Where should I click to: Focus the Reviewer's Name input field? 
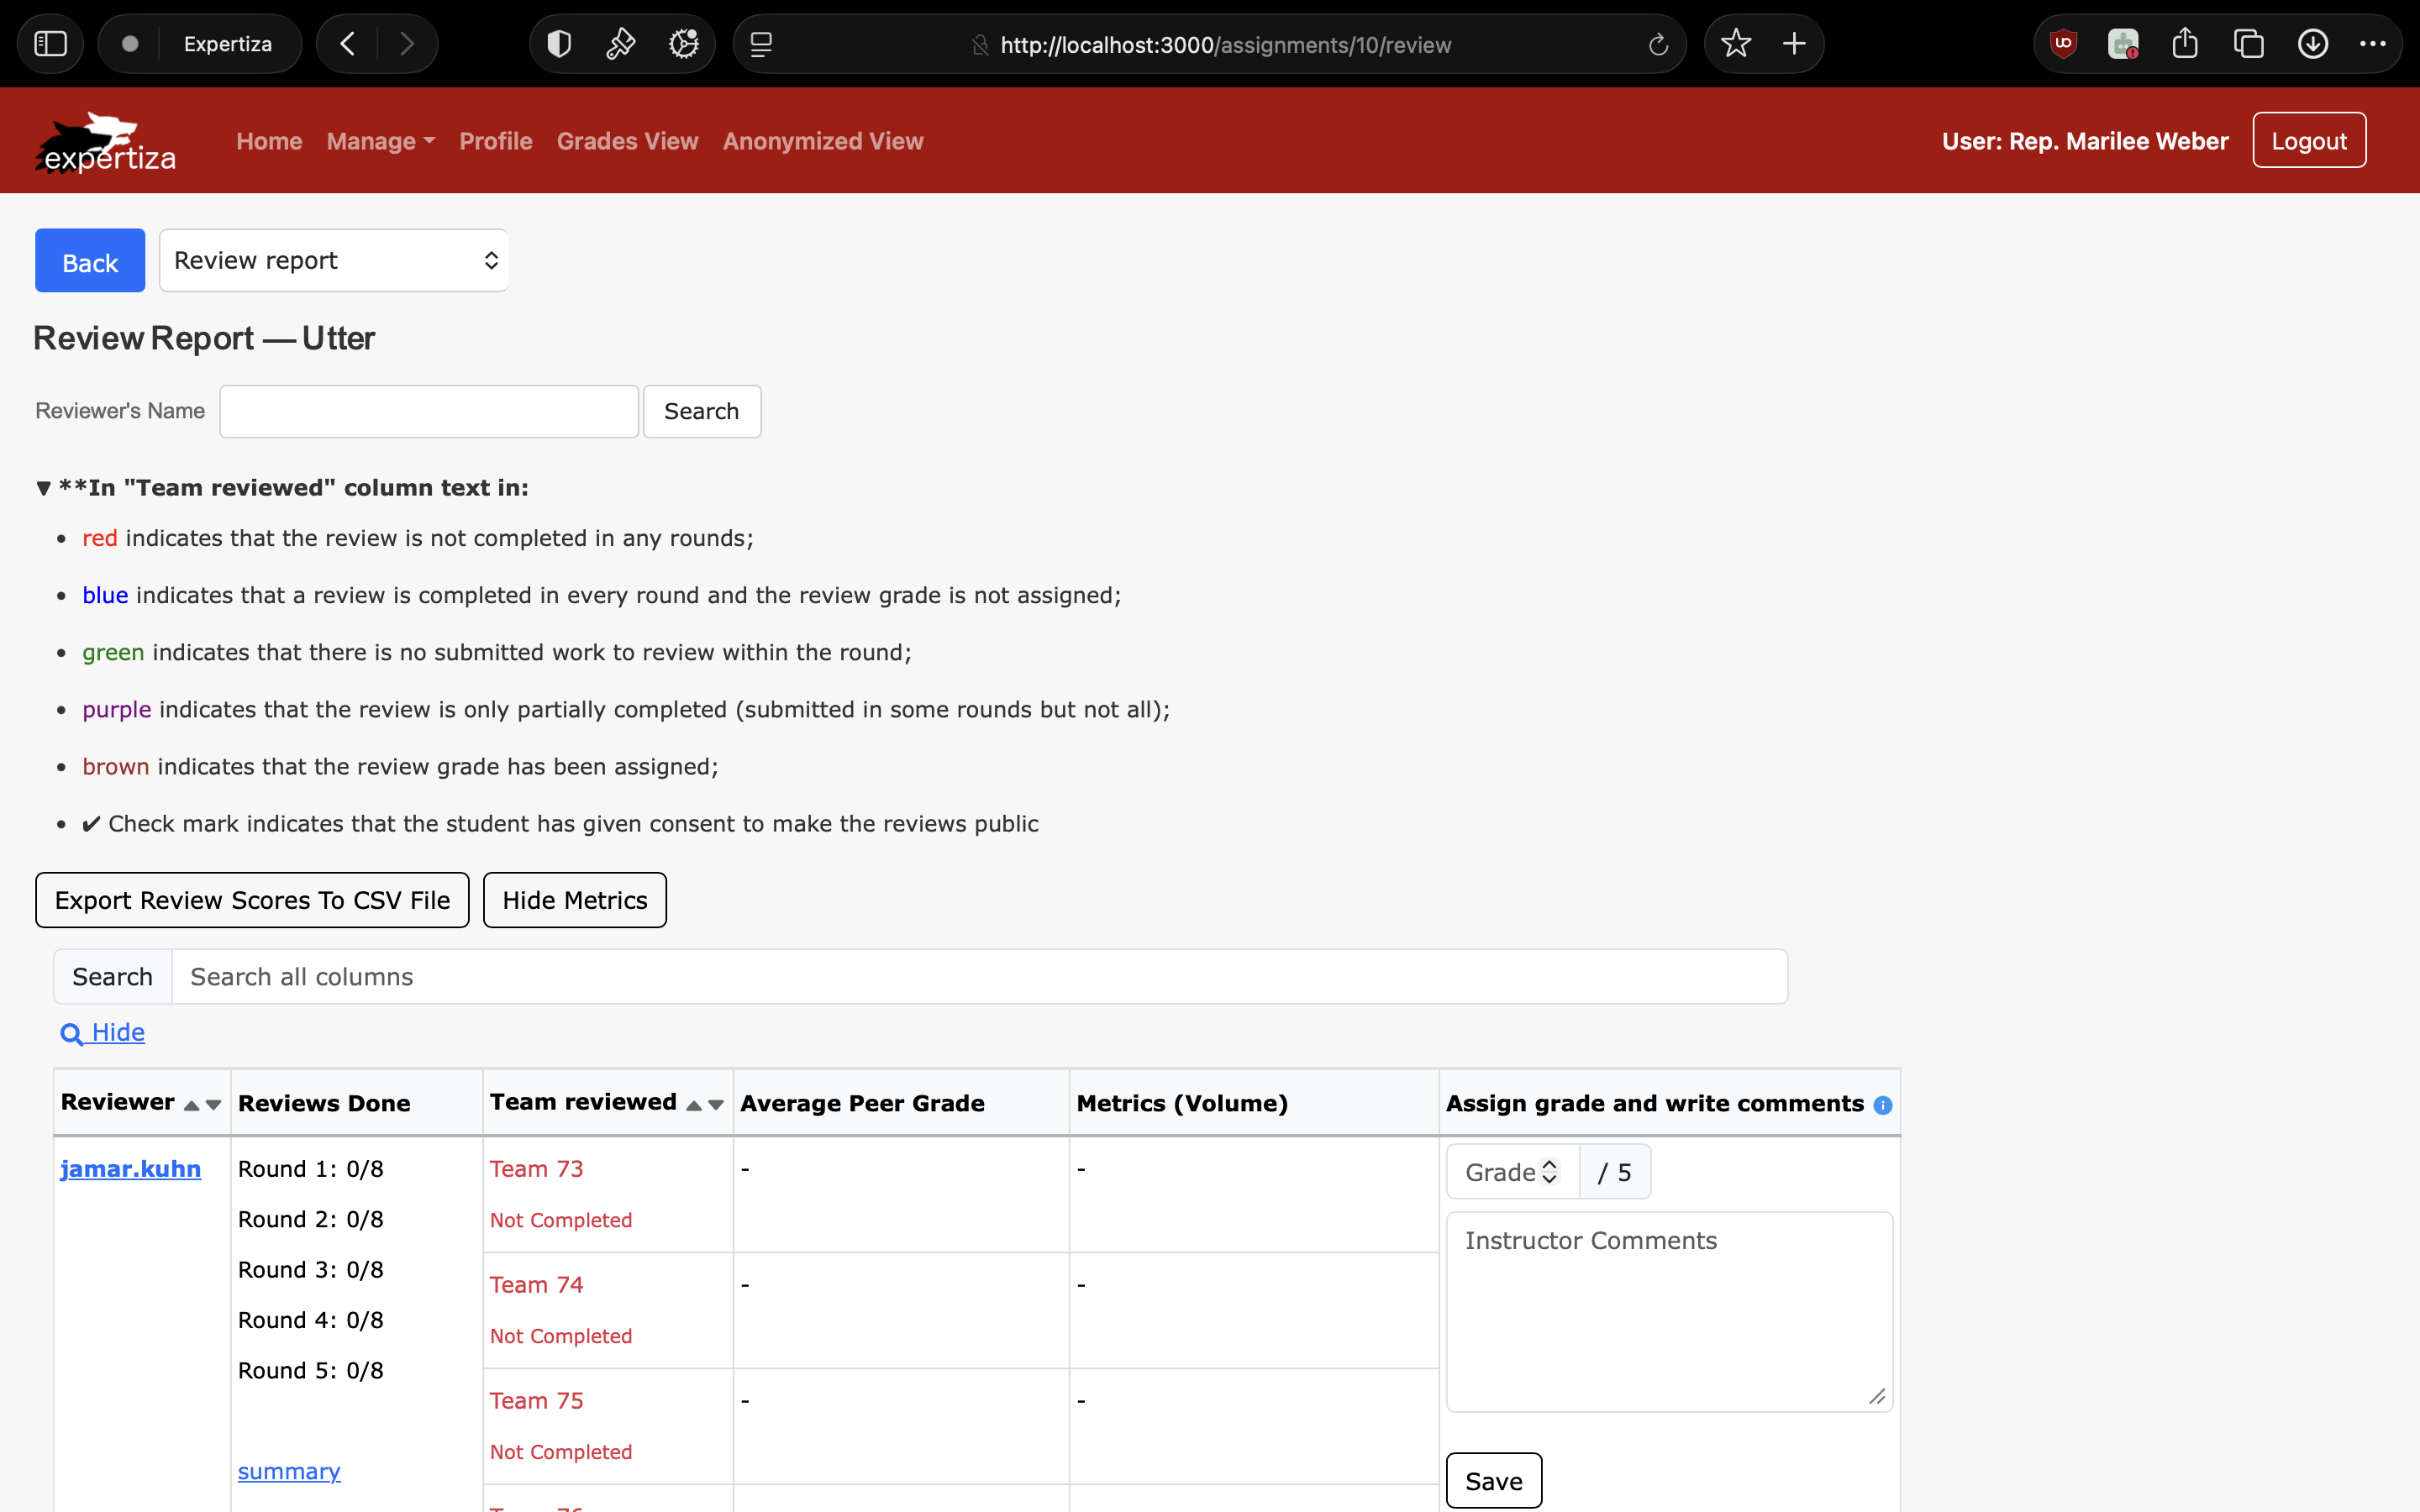[429, 411]
